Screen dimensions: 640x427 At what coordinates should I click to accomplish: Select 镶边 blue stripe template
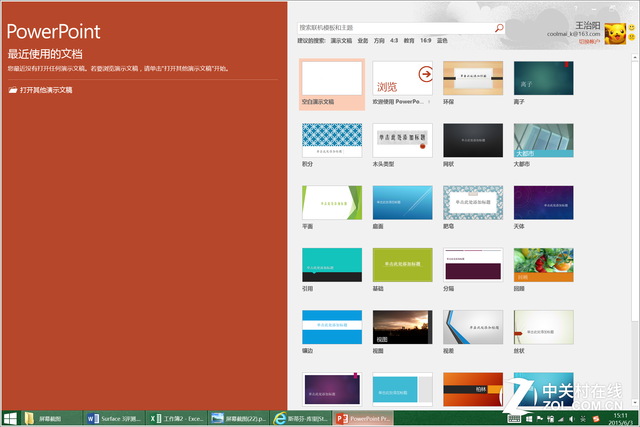pyautogui.click(x=332, y=327)
